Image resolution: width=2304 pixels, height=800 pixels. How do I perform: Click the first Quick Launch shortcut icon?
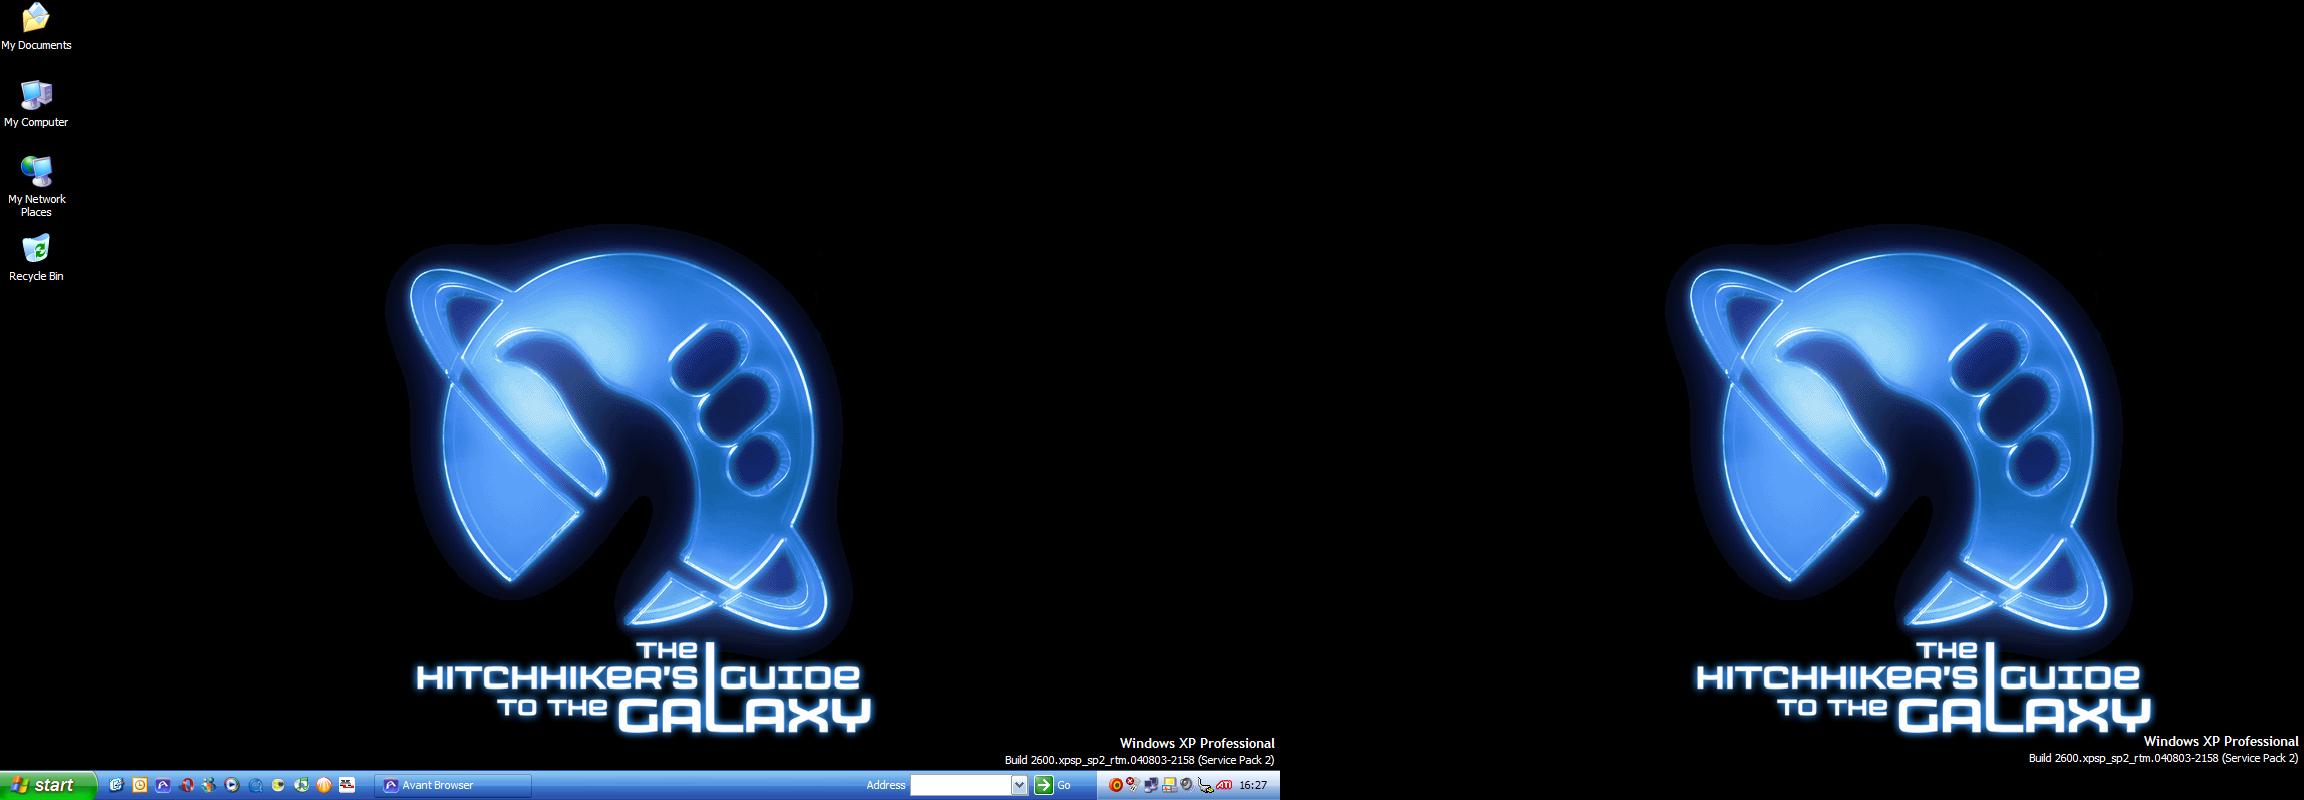pyautogui.click(x=116, y=785)
